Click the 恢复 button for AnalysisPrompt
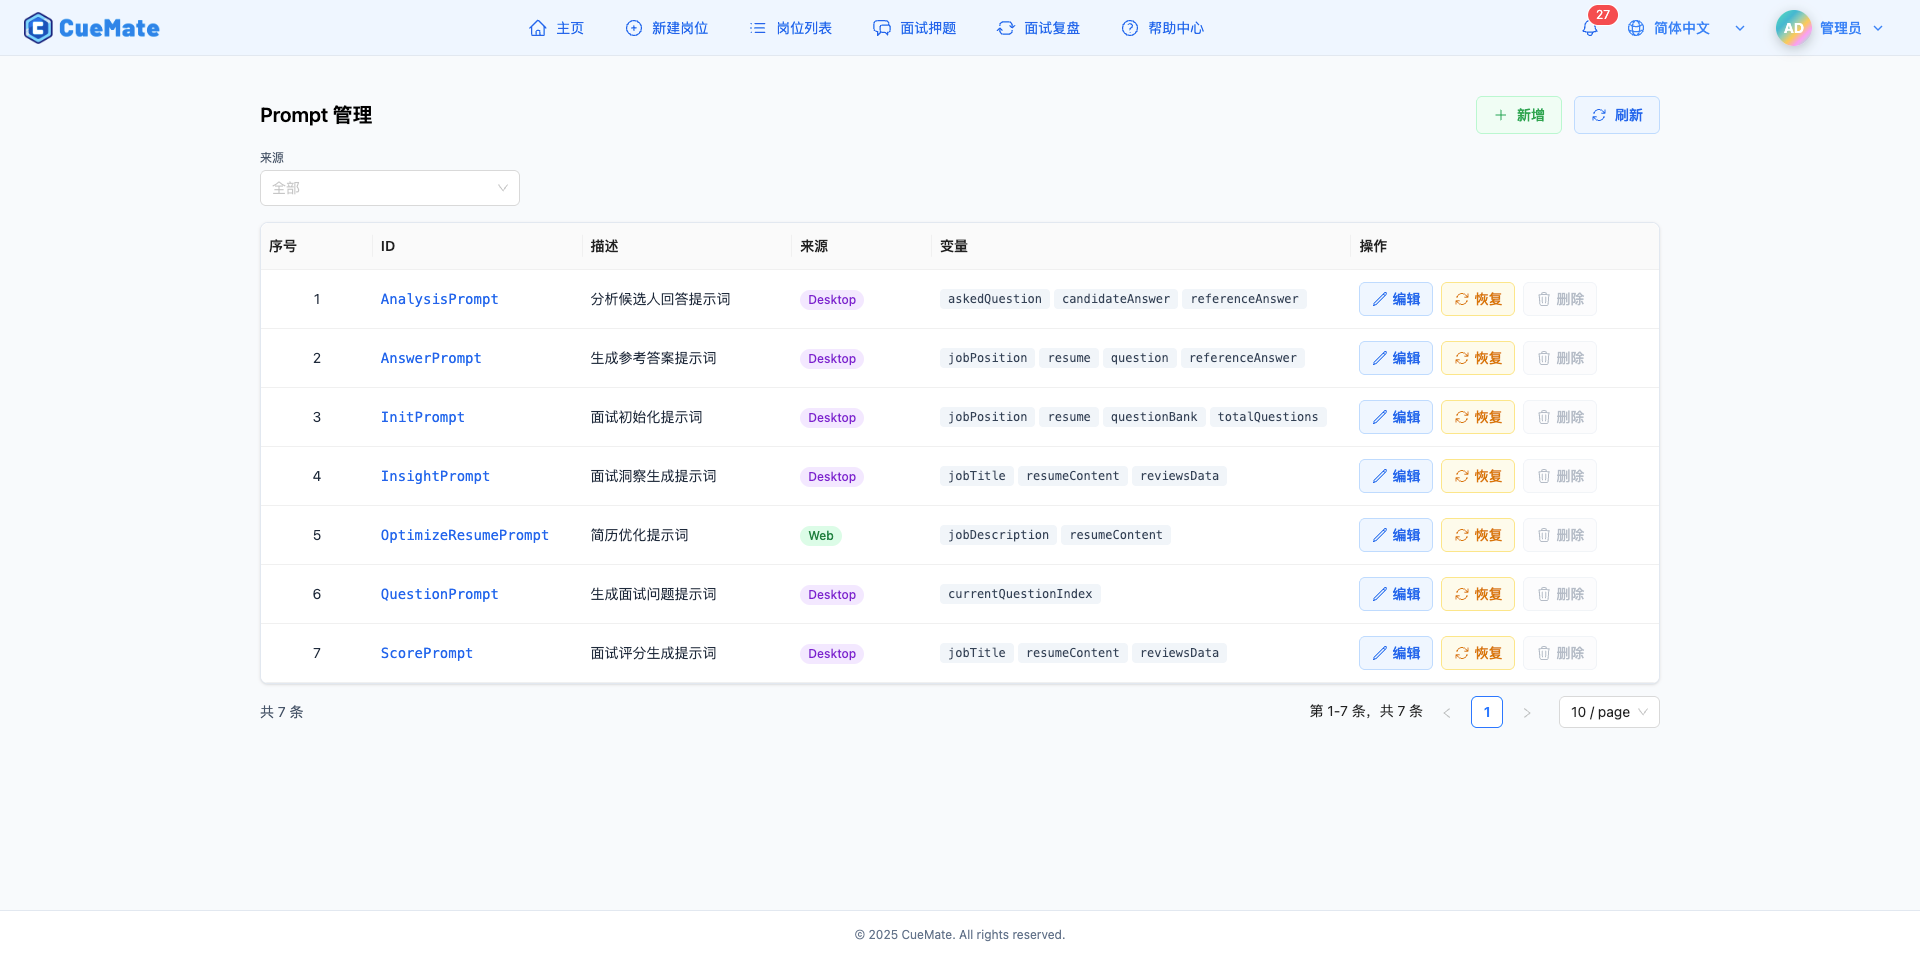This screenshot has height=958, width=1920. tap(1477, 298)
